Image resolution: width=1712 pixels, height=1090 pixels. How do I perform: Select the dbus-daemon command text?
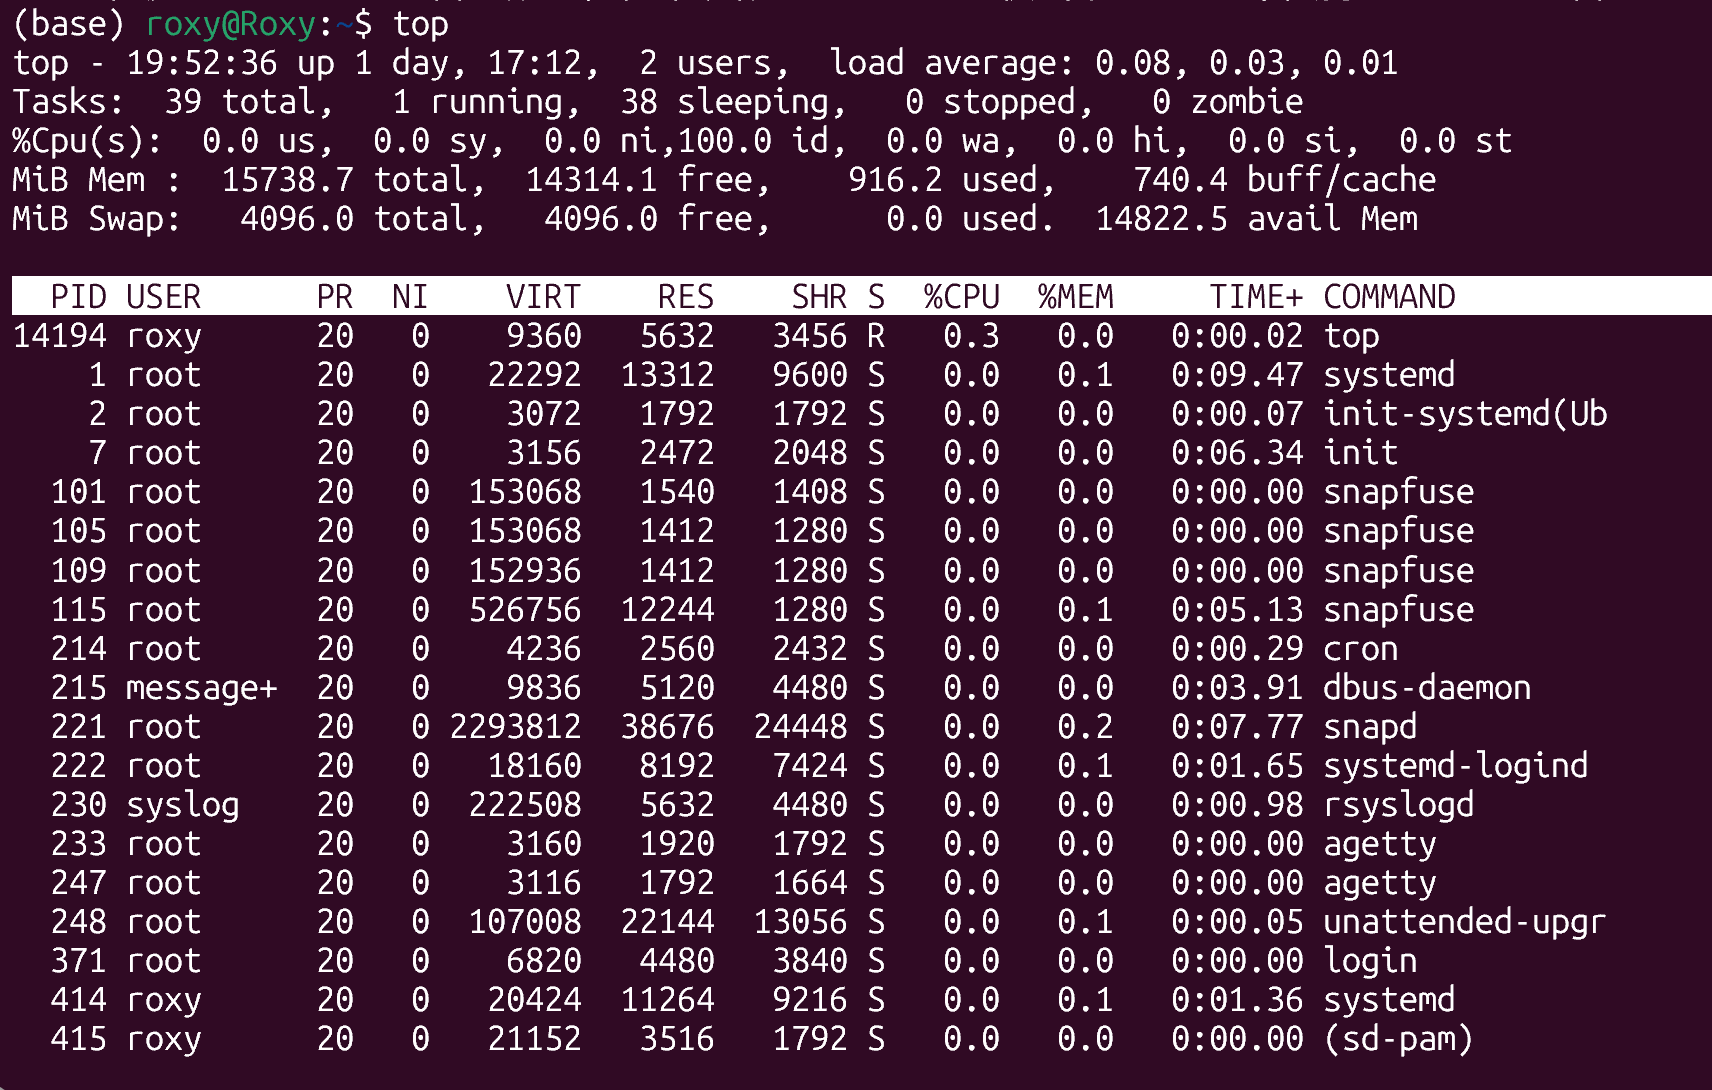[x=1426, y=688]
